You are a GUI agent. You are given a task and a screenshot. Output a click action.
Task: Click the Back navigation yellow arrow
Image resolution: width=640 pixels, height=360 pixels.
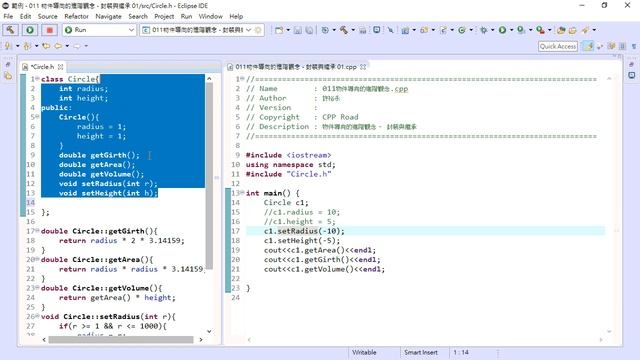point(58,46)
